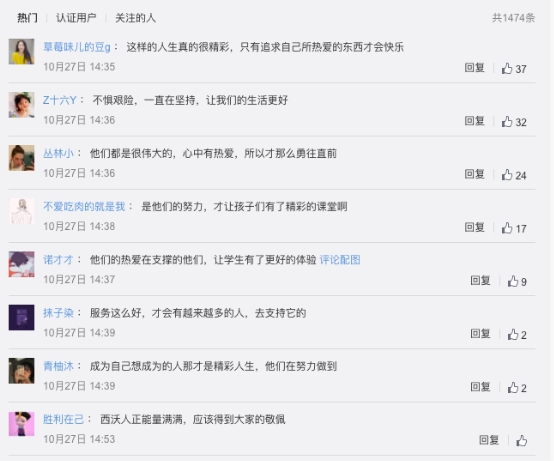Like the comment by 诺才才

[x=517, y=281]
